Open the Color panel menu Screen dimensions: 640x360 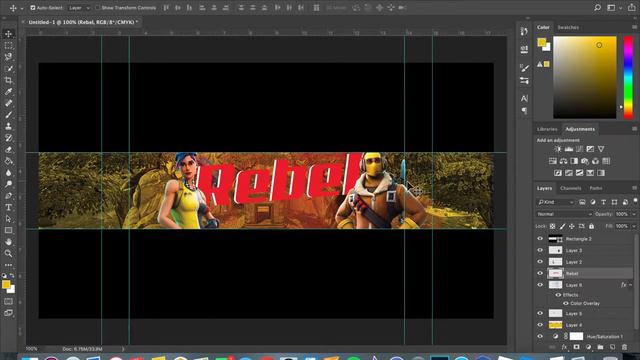point(634,27)
